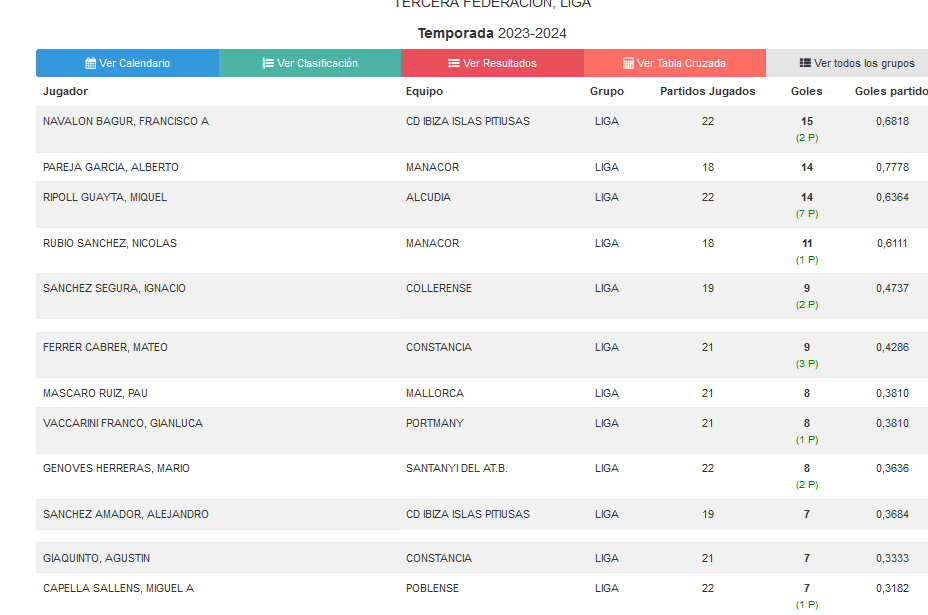Click the Goles column header
This screenshot has width=928, height=615.
806,91
